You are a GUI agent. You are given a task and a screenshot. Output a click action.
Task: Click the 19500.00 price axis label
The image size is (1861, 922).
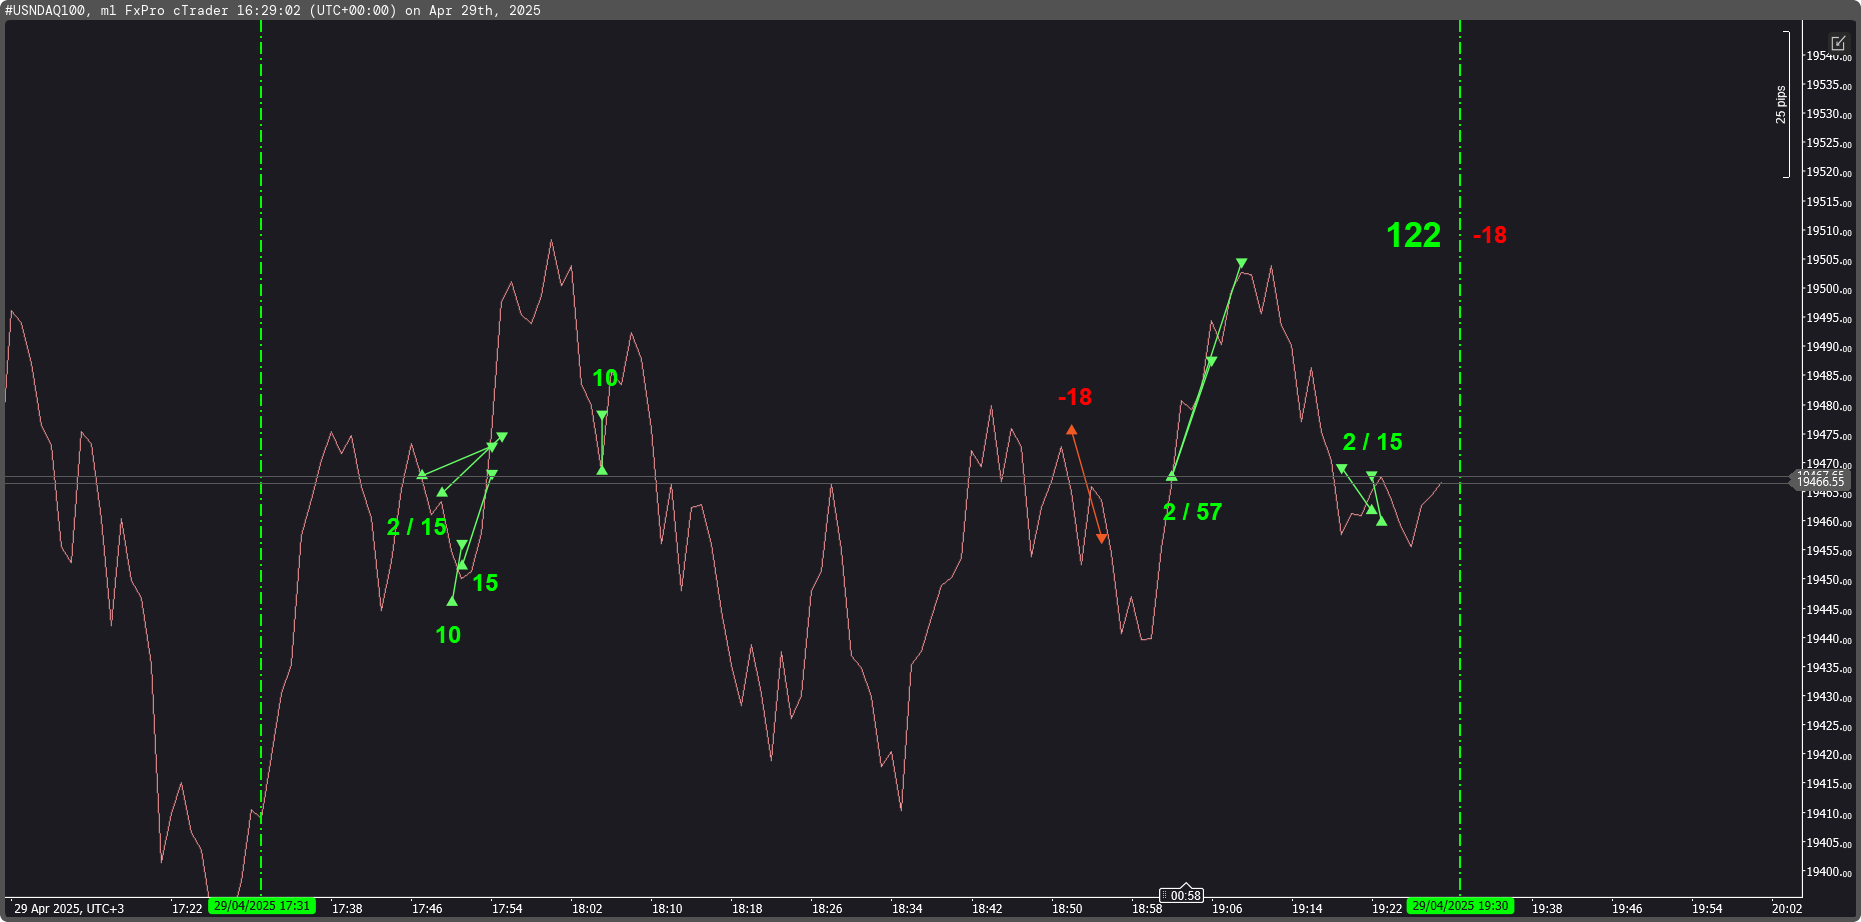click(x=1828, y=289)
